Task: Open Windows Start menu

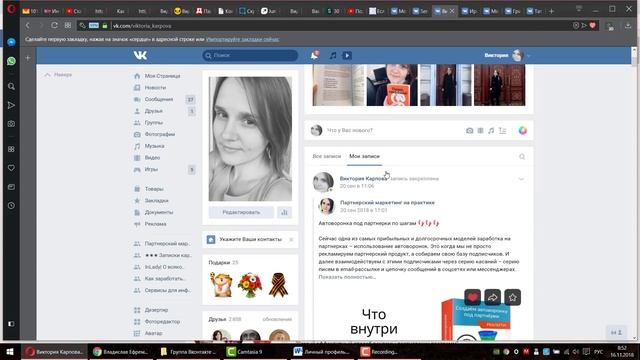Action: (x=10, y=351)
